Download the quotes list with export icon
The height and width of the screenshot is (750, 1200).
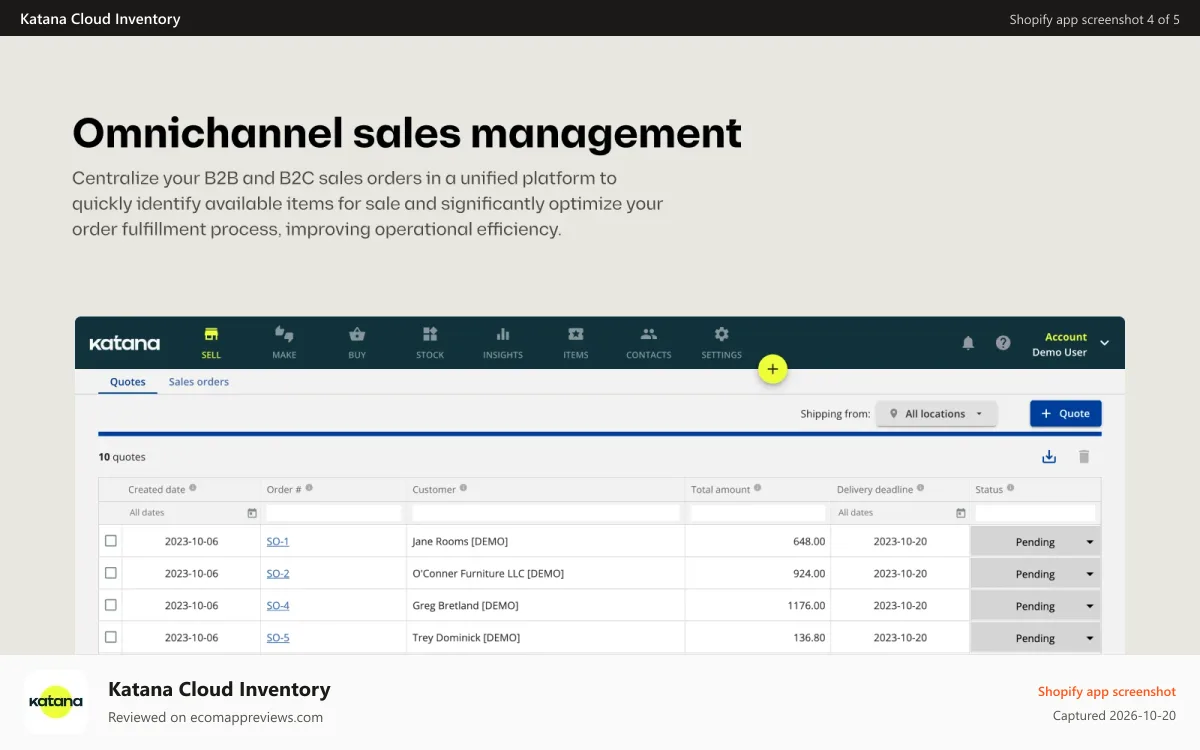(x=1049, y=457)
